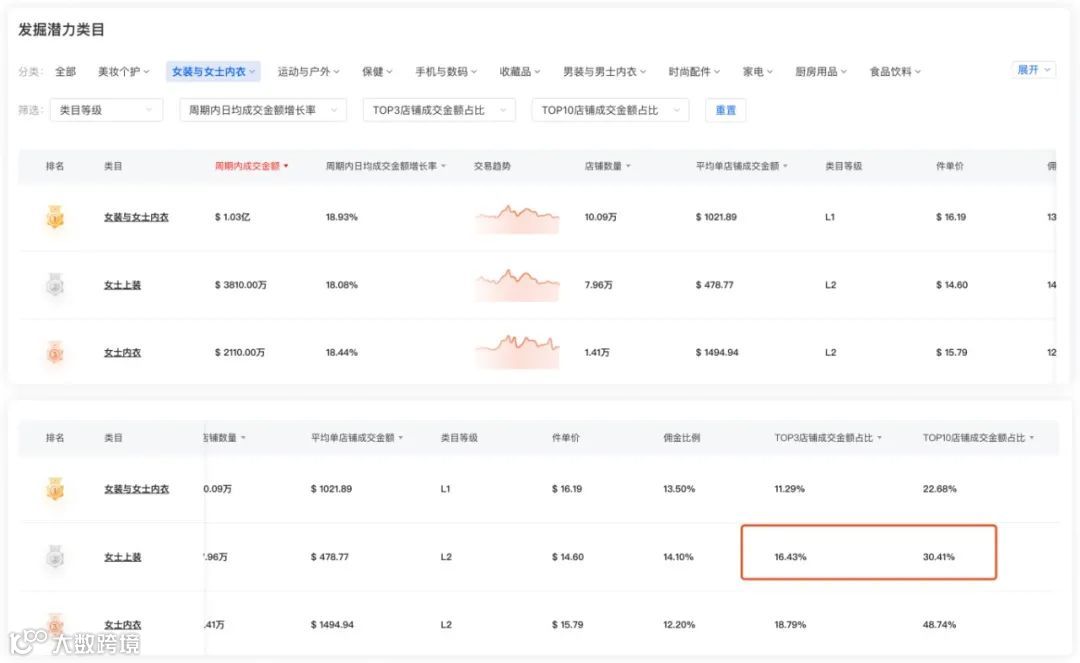Open the 类目等级 filter dropdown
The width and height of the screenshot is (1080, 663).
106,110
